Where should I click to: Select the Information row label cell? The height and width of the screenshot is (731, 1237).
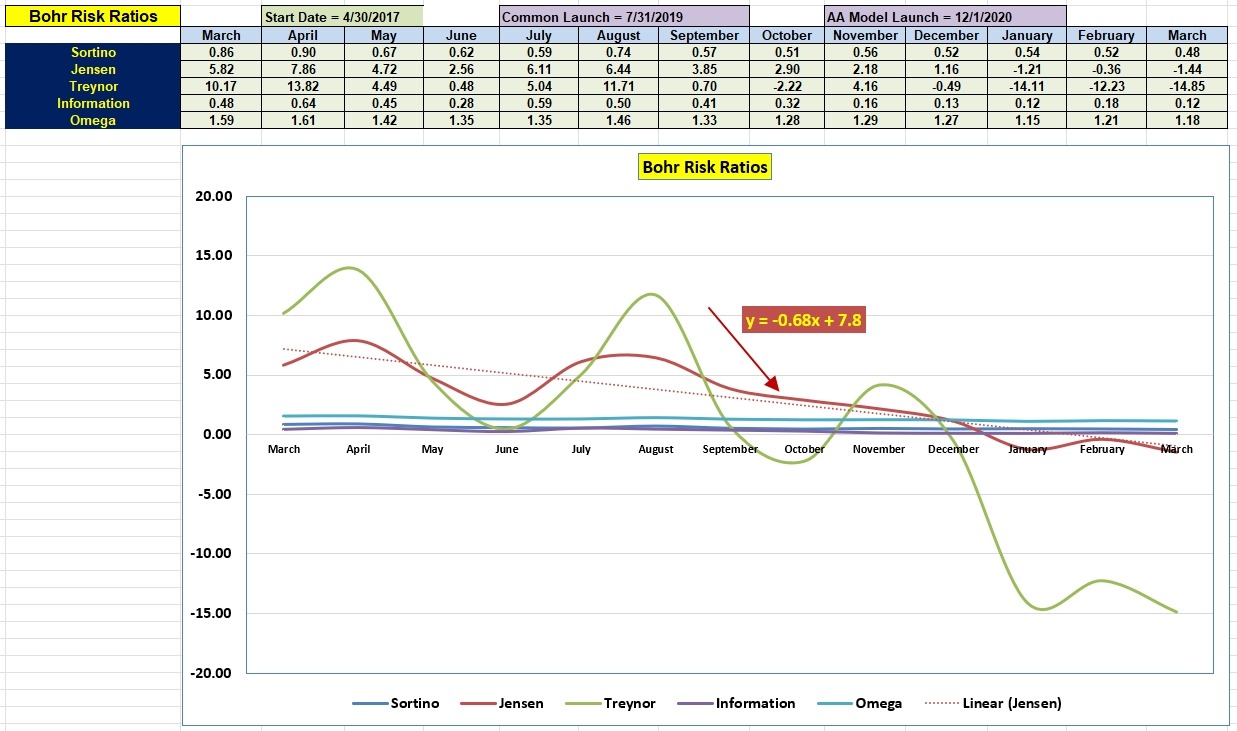point(93,103)
